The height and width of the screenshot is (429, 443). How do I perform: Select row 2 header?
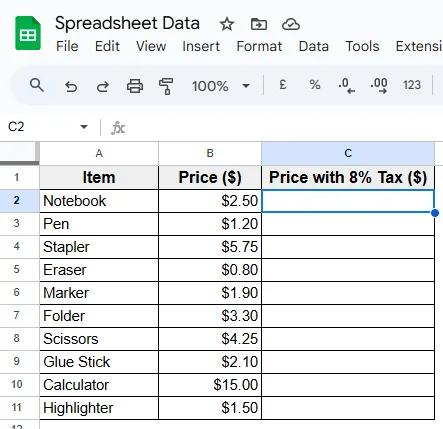(19, 201)
